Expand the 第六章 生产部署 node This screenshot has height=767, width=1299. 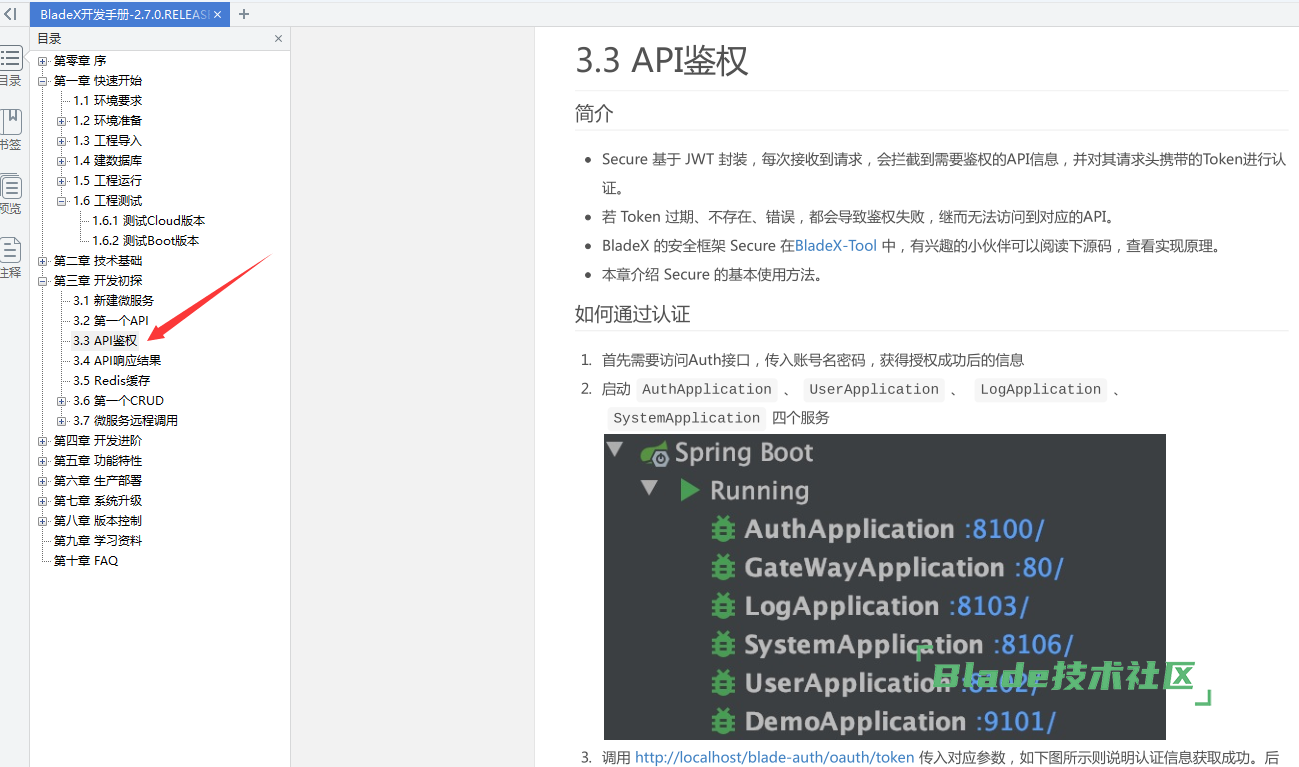click(43, 481)
